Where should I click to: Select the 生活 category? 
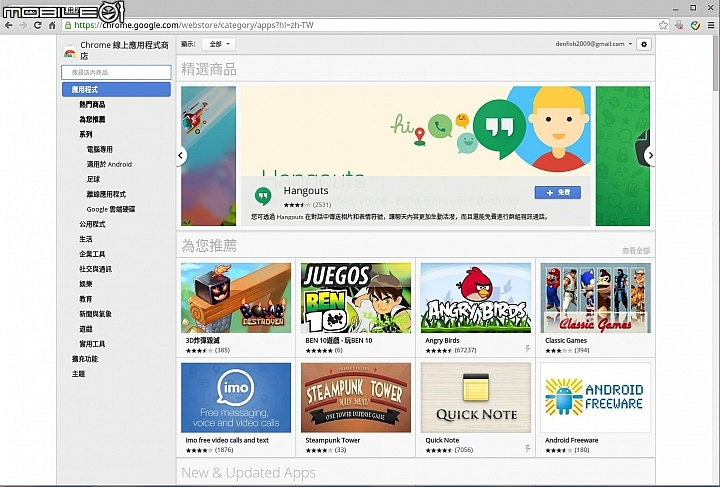[x=85, y=239]
